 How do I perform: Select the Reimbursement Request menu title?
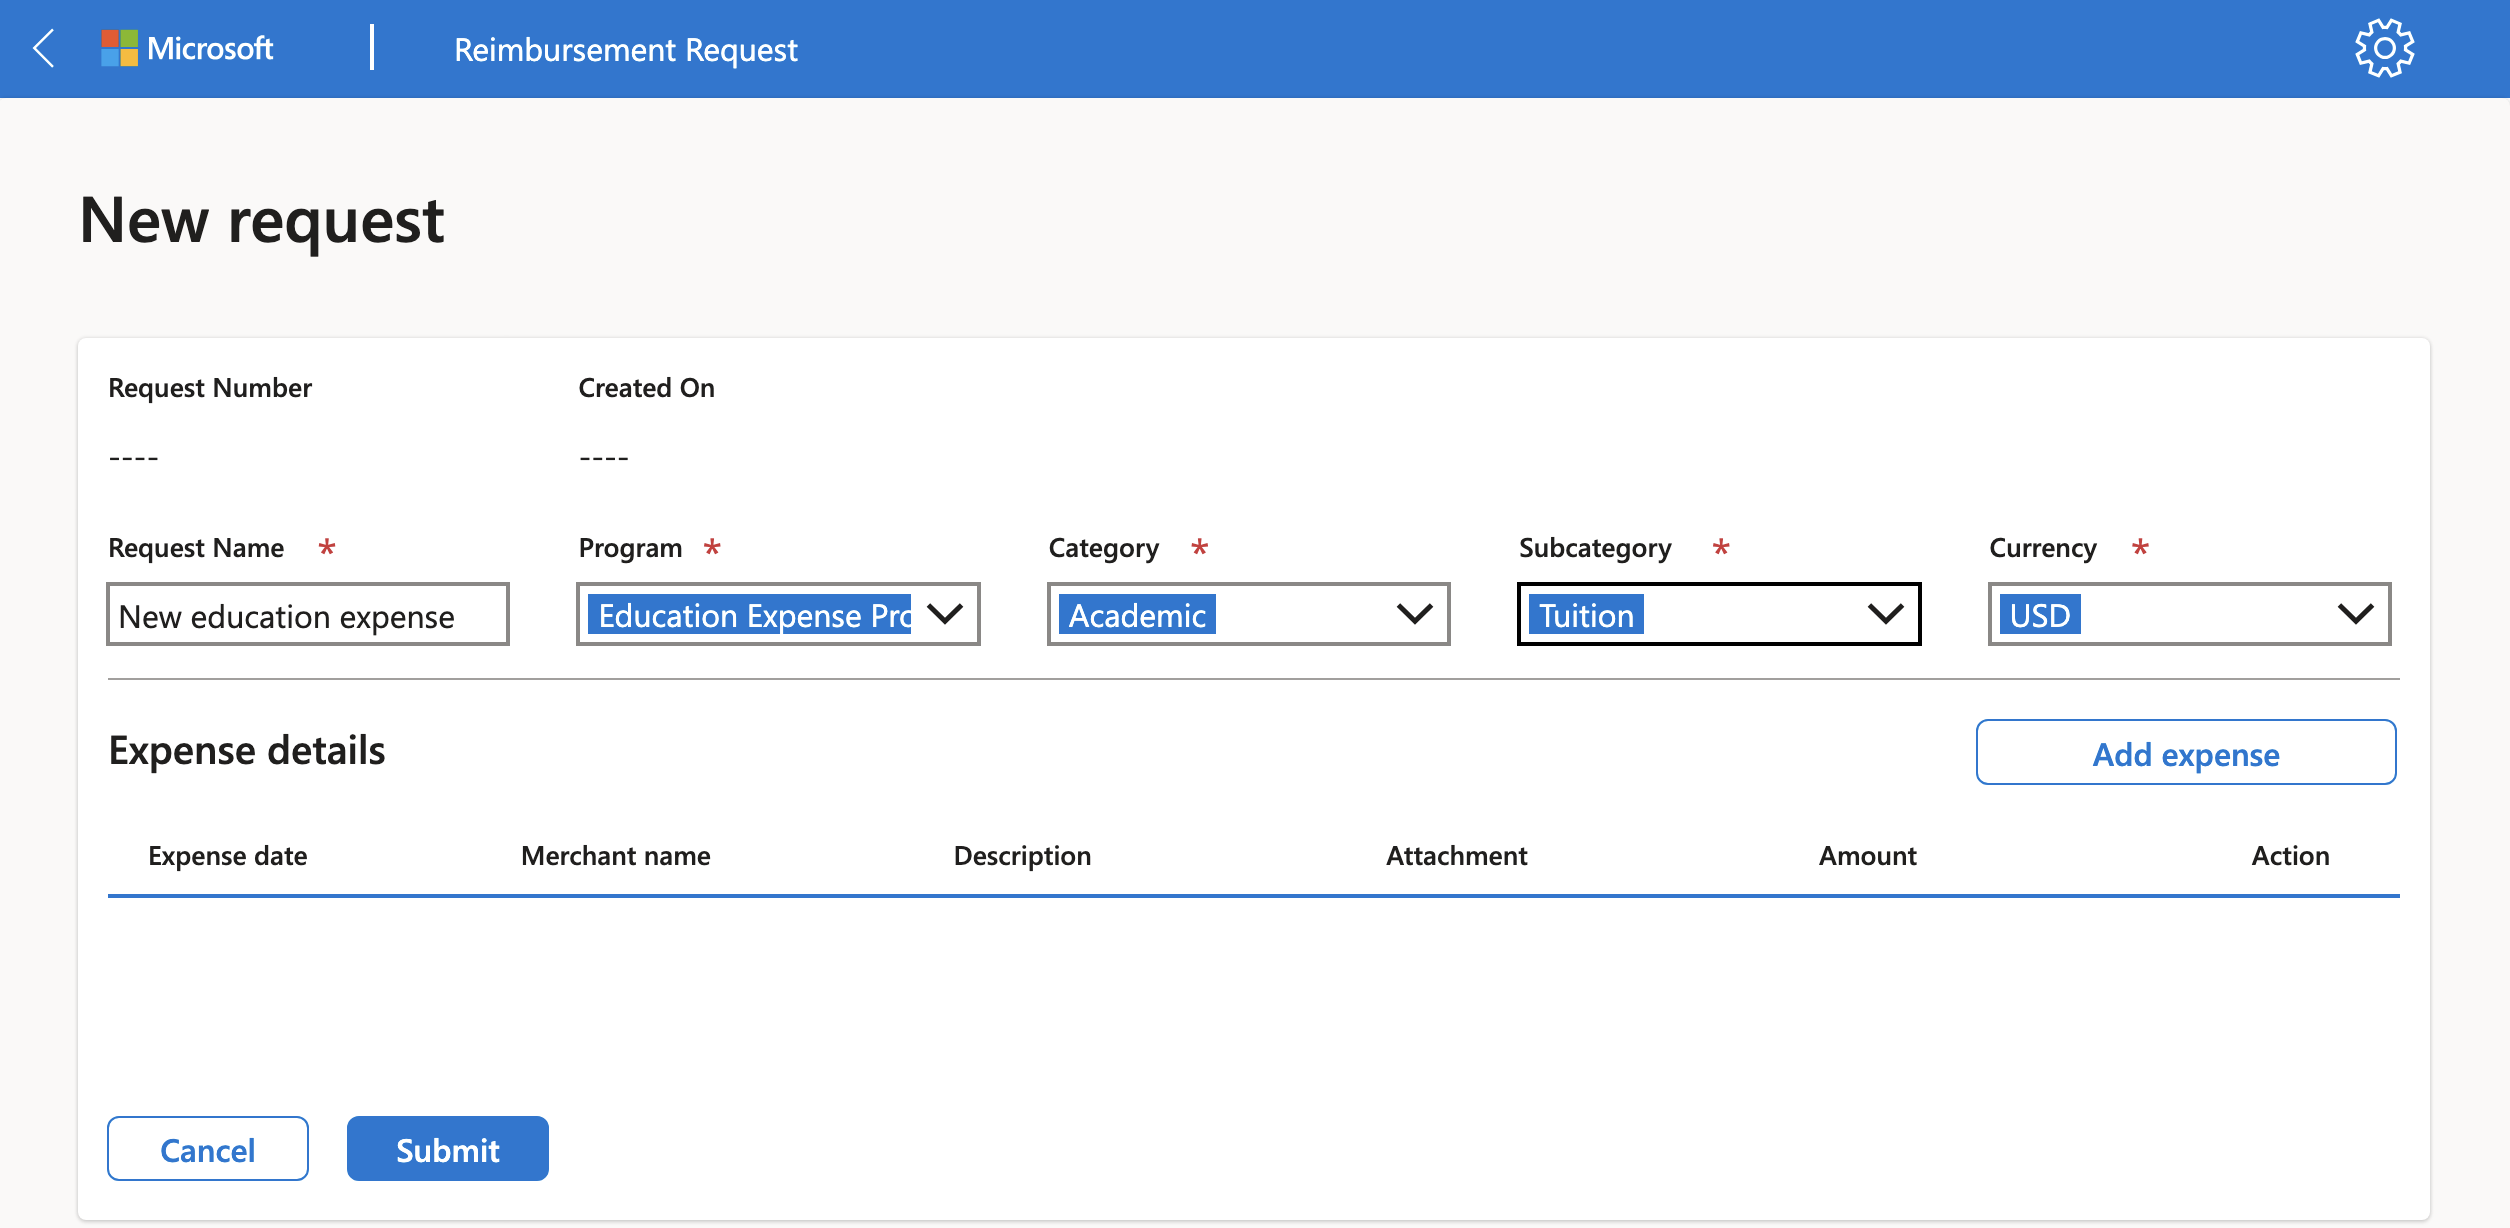[x=623, y=48]
